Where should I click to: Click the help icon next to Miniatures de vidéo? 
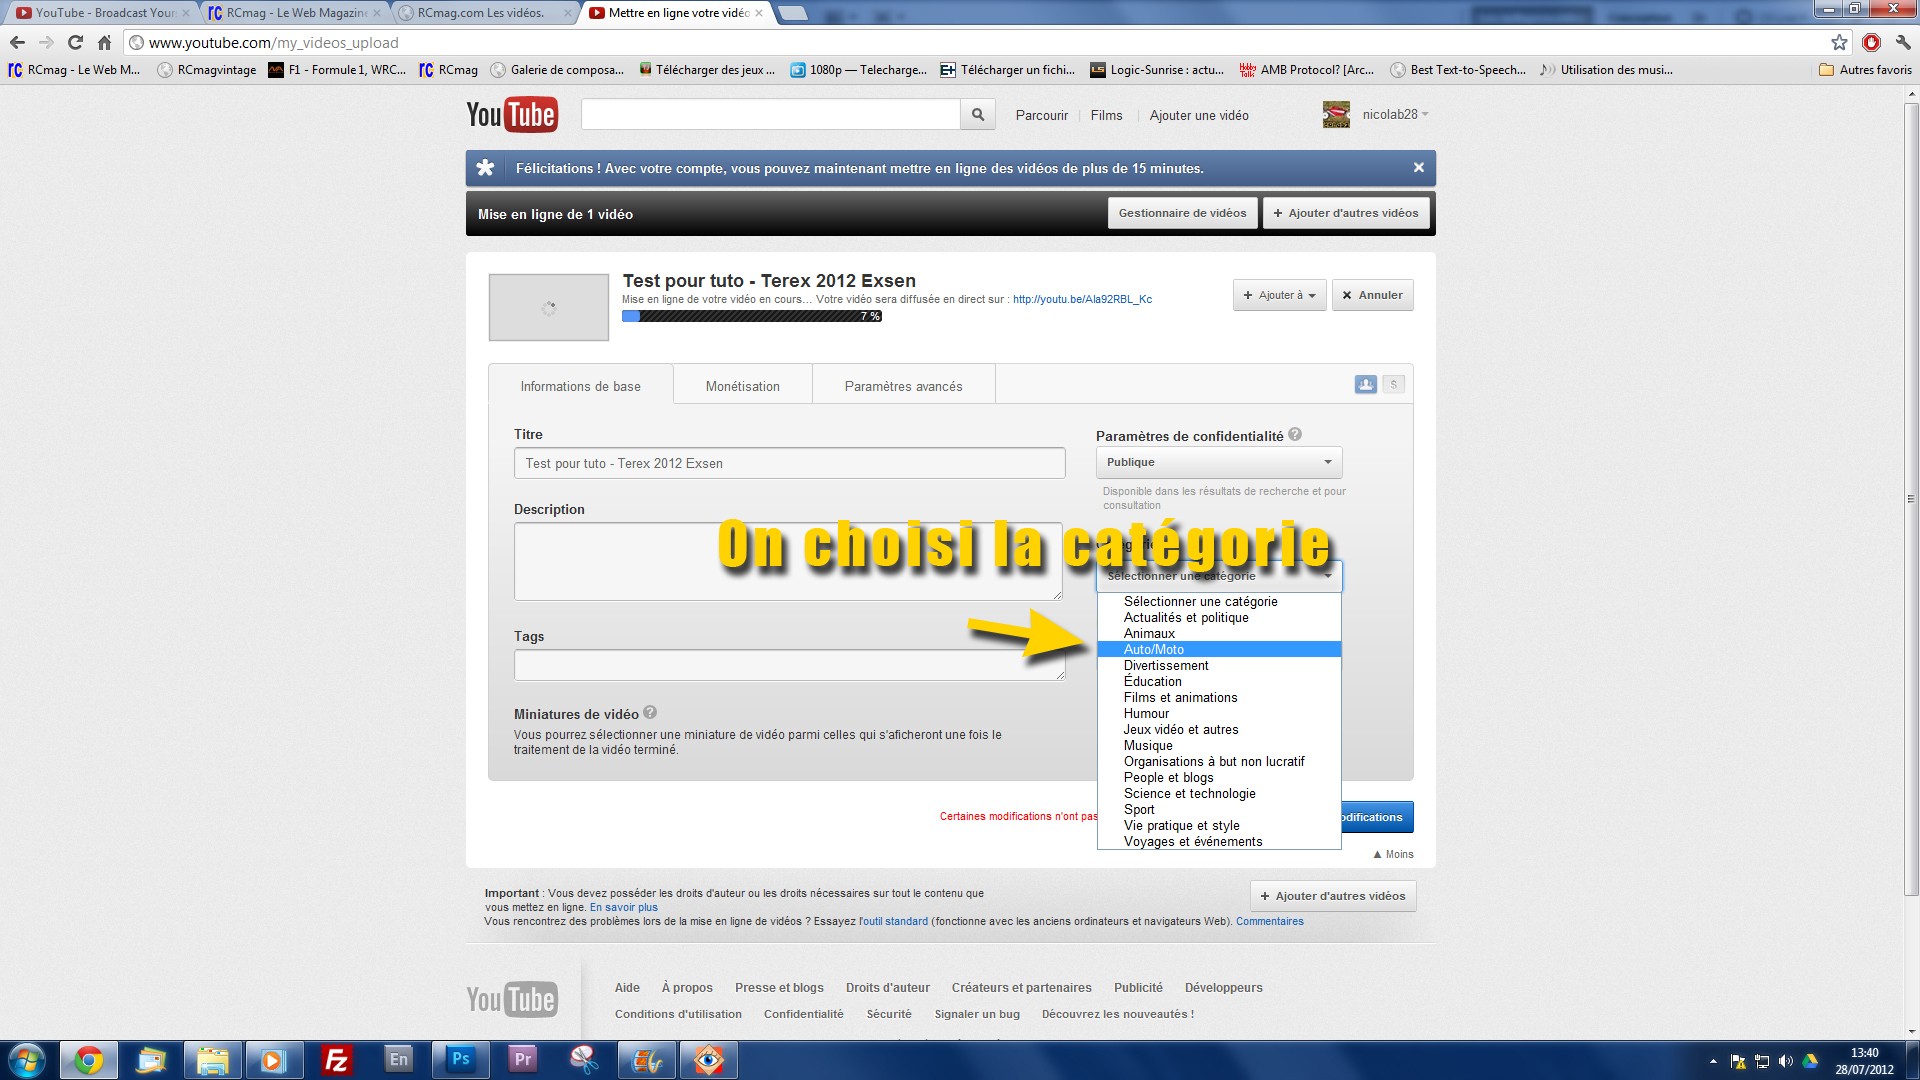click(650, 713)
